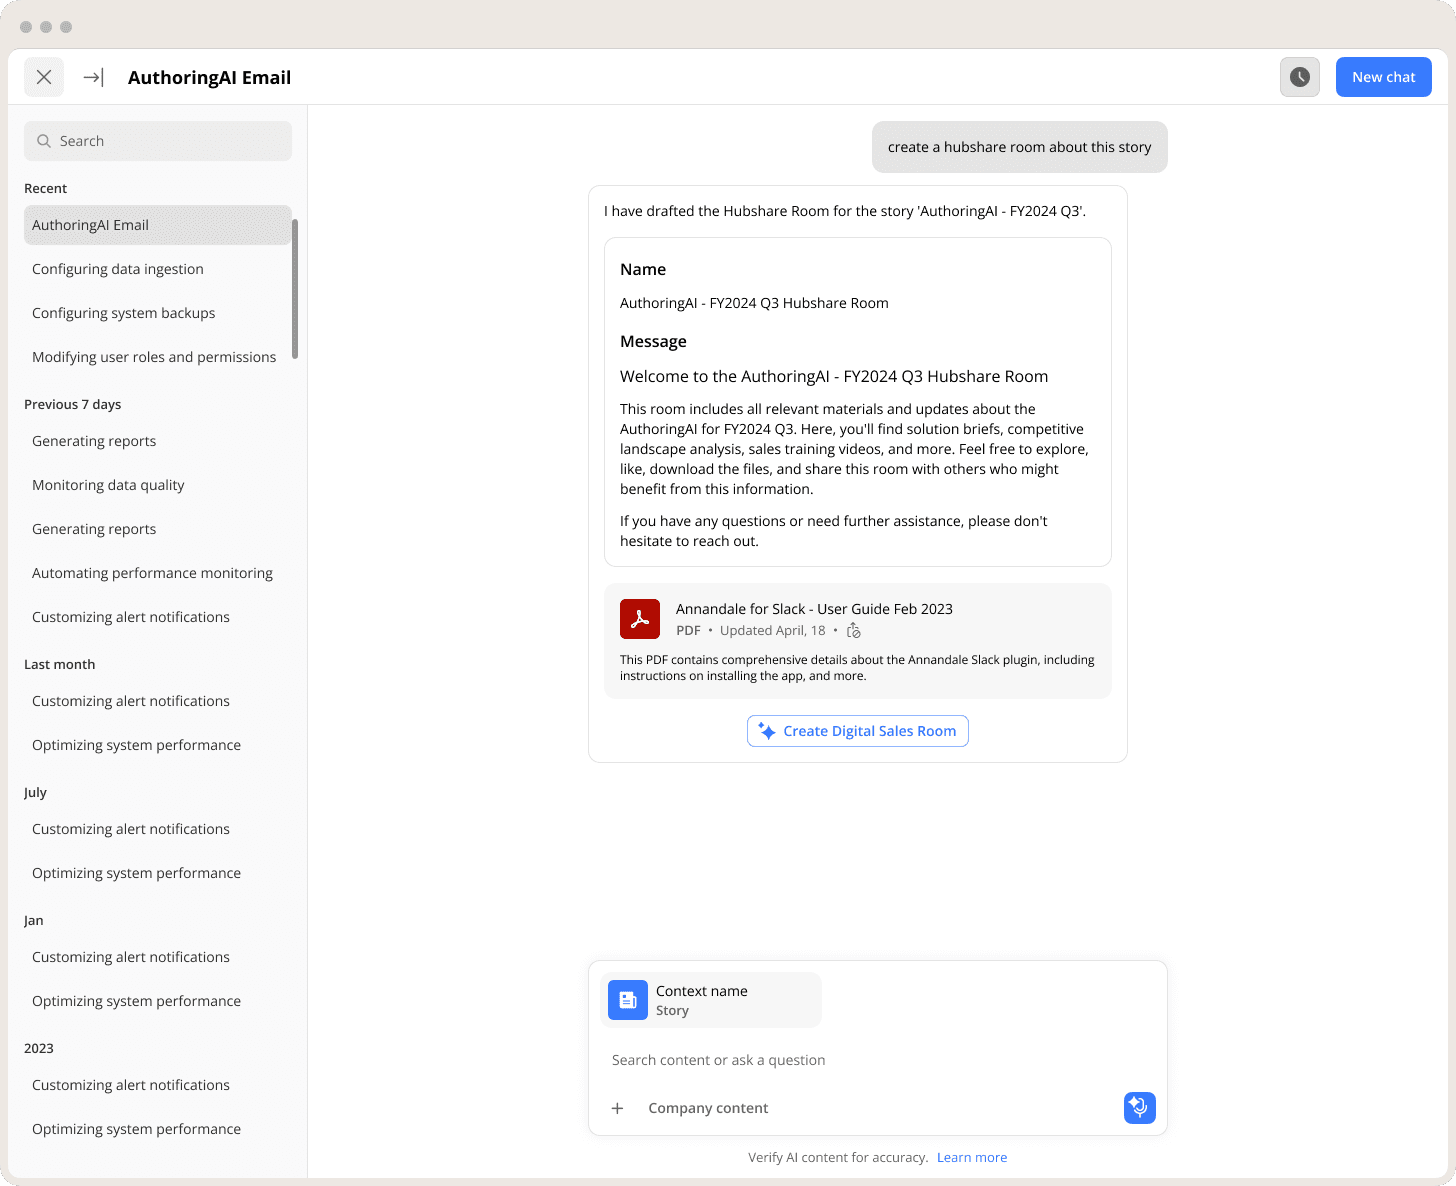
Task: Open Automating performance monitoring chat
Action: pyautogui.click(x=158, y=573)
